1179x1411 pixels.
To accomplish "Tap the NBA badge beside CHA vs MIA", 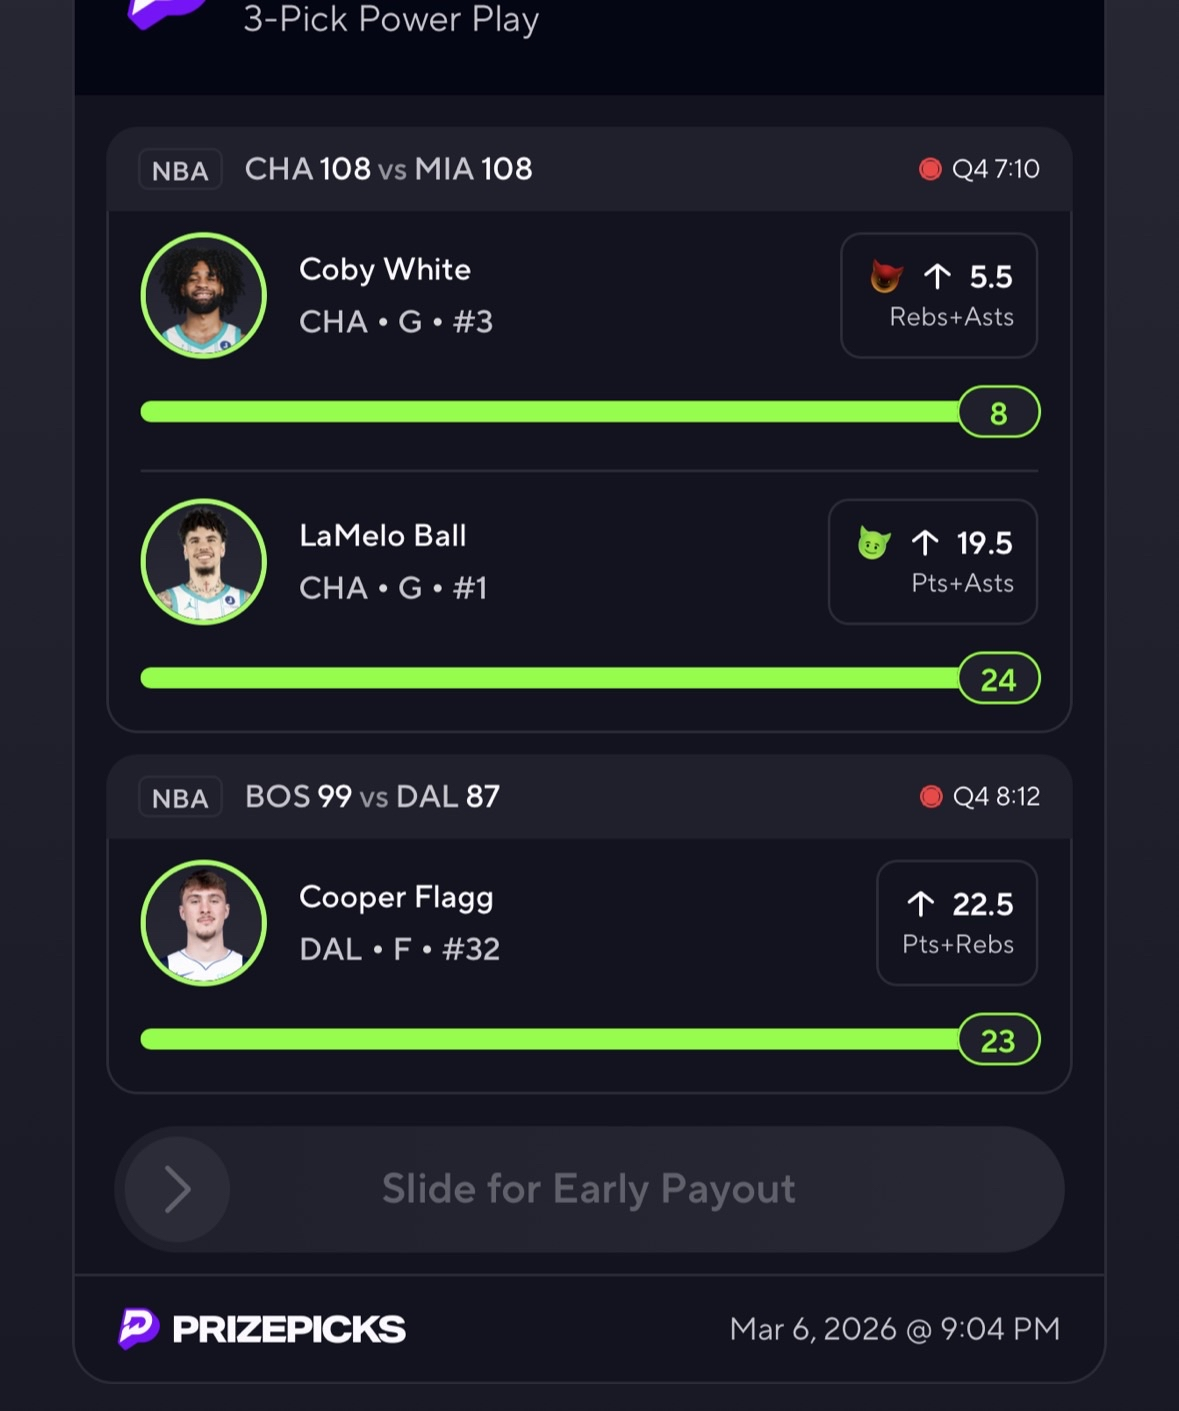I will coord(180,170).
